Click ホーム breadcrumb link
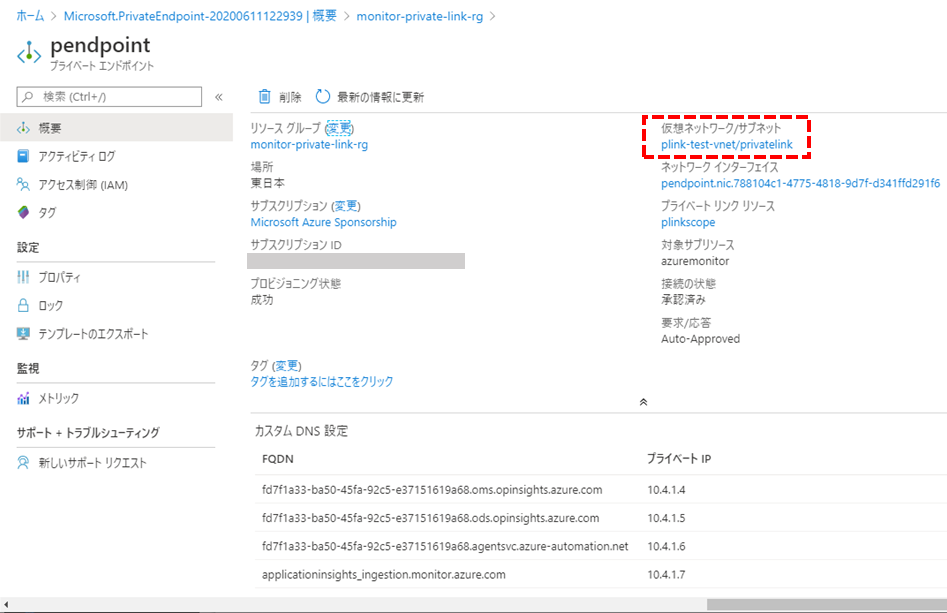The image size is (947, 613). coord(30,16)
